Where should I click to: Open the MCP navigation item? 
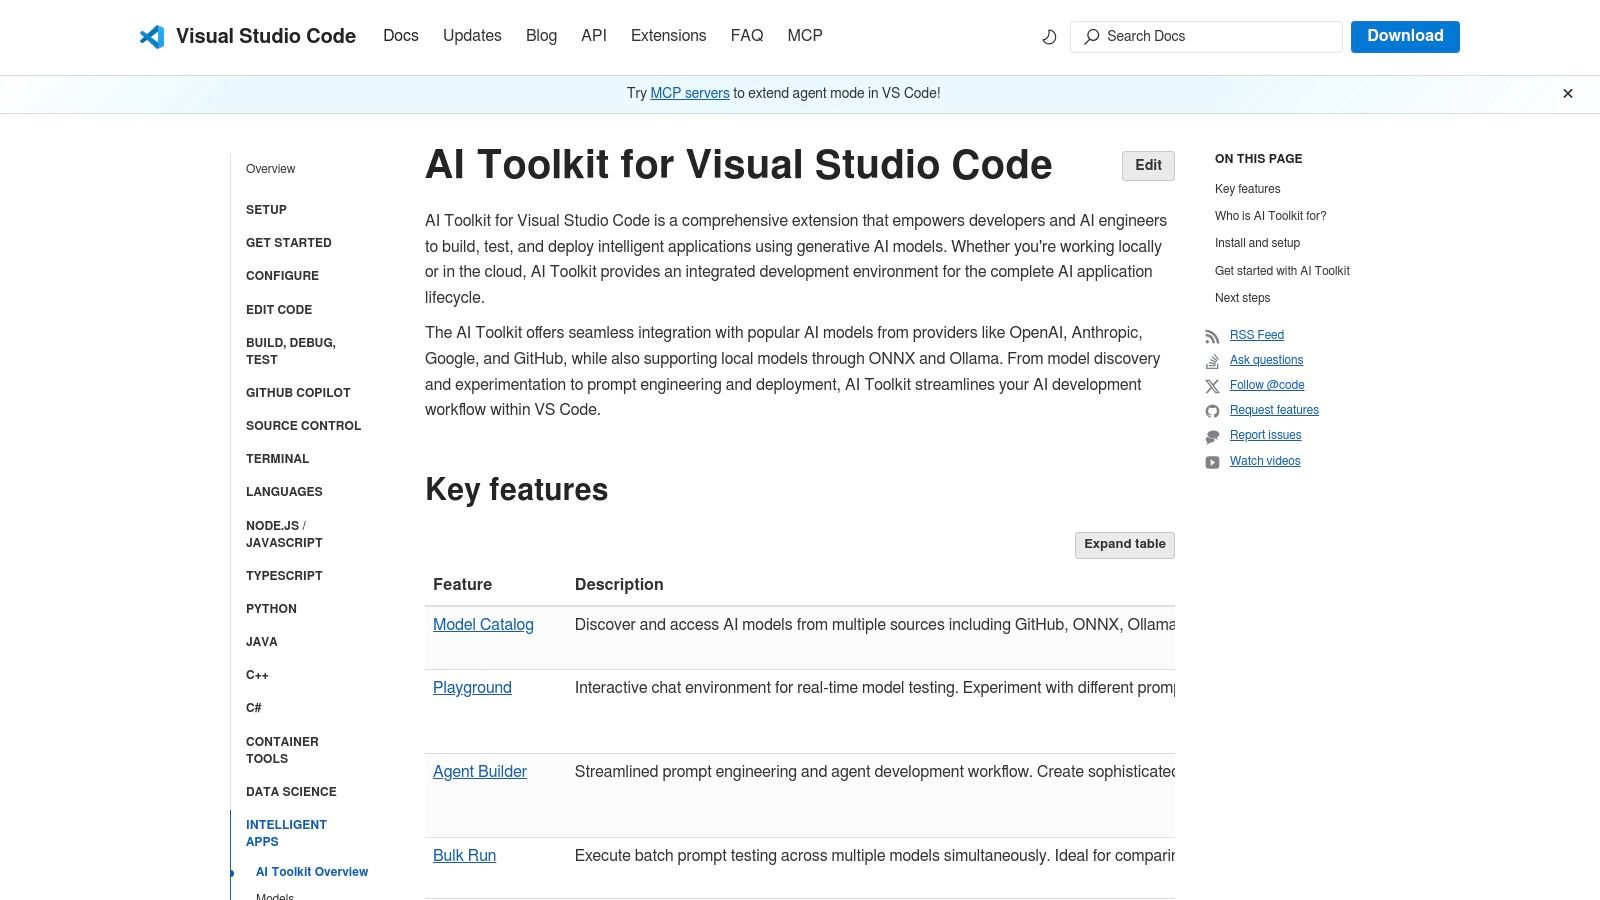(x=805, y=36)
